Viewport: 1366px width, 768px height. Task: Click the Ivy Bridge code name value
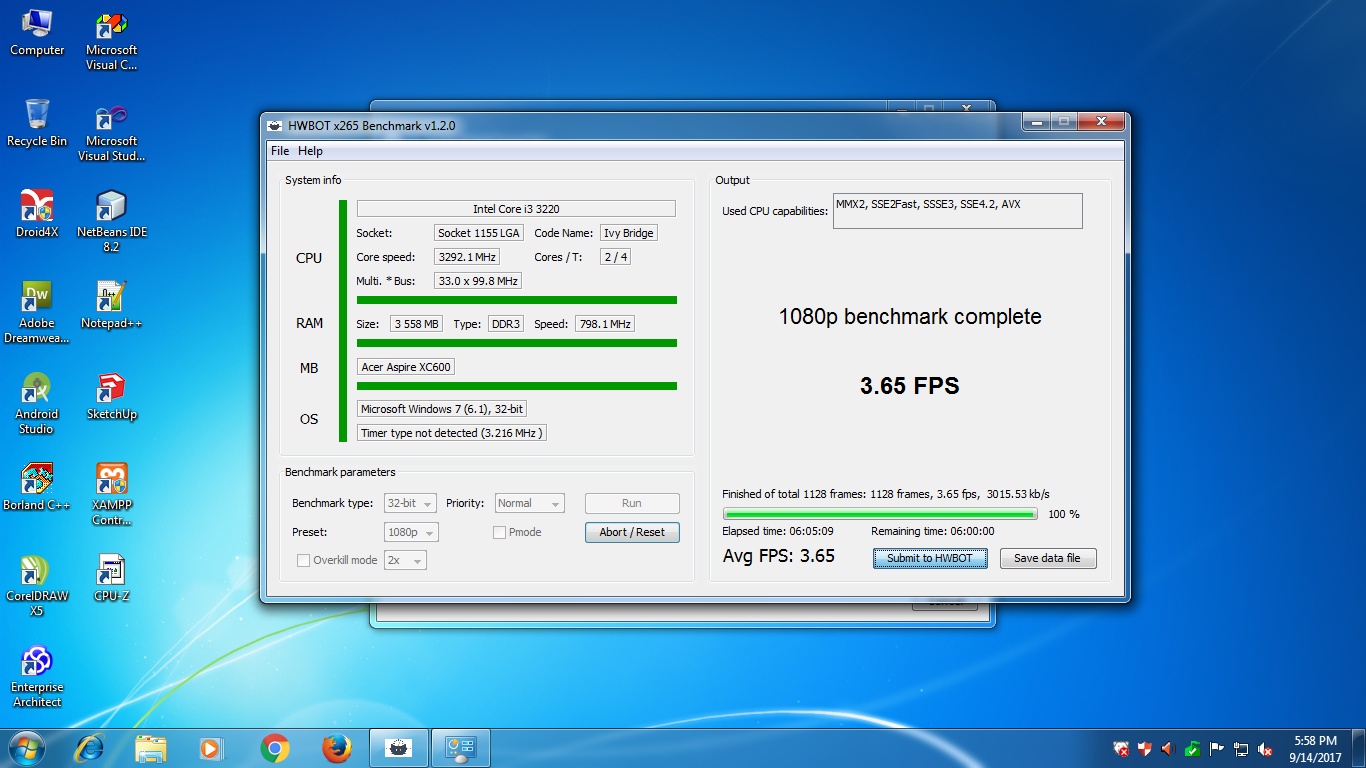pyautogui.click(x=629, y=233)
